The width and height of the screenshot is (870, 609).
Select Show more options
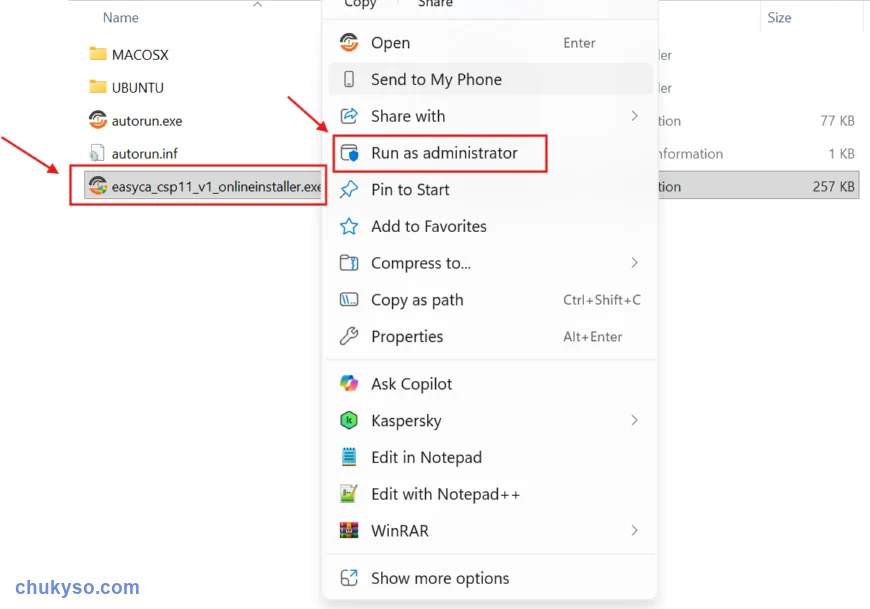(x=490, y=578)
